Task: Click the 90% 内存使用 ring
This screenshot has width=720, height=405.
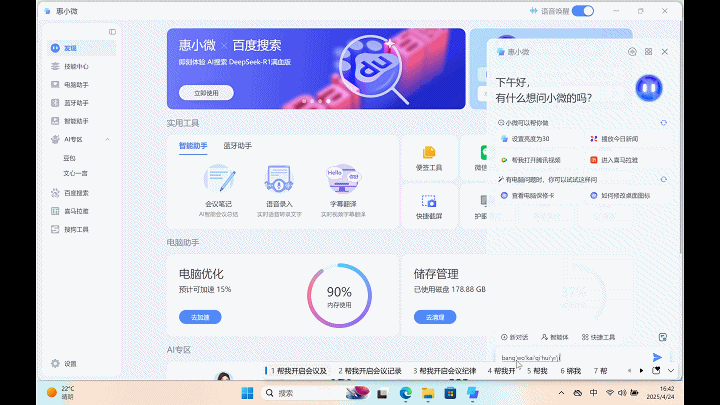Action: pos(339,295)
